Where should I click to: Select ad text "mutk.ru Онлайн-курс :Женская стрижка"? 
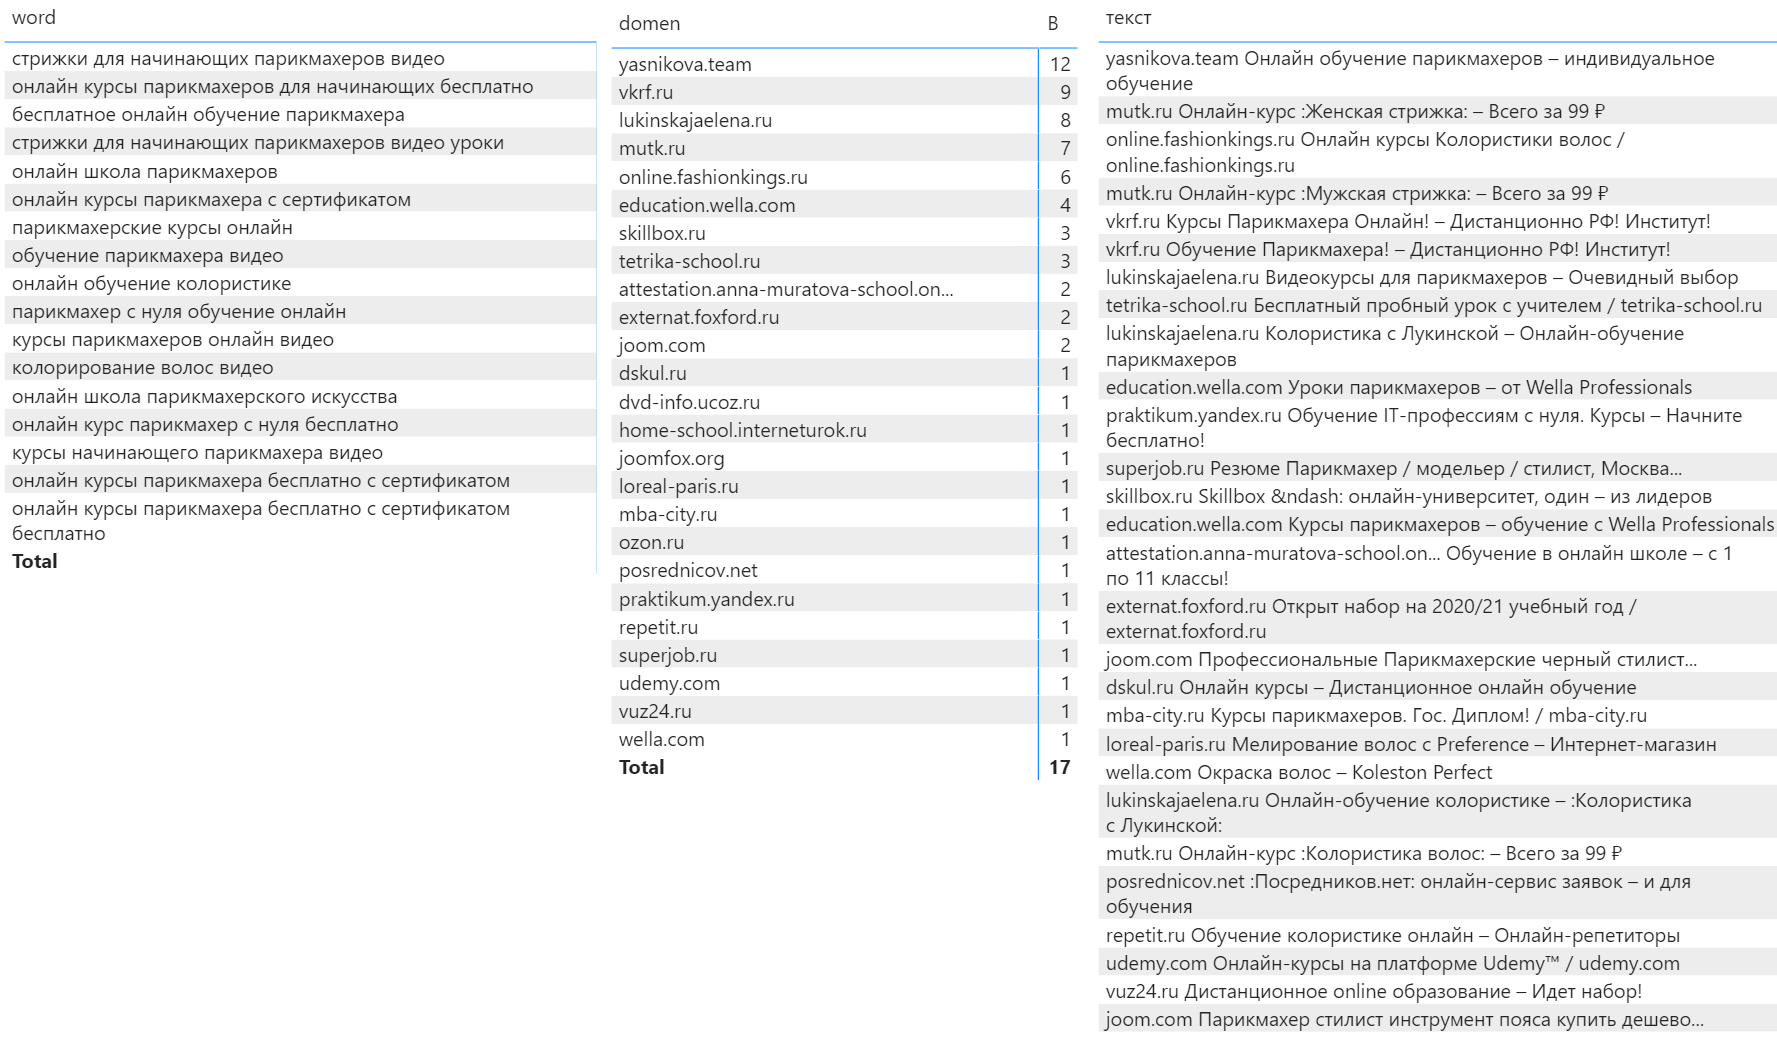click(1354, 112)
